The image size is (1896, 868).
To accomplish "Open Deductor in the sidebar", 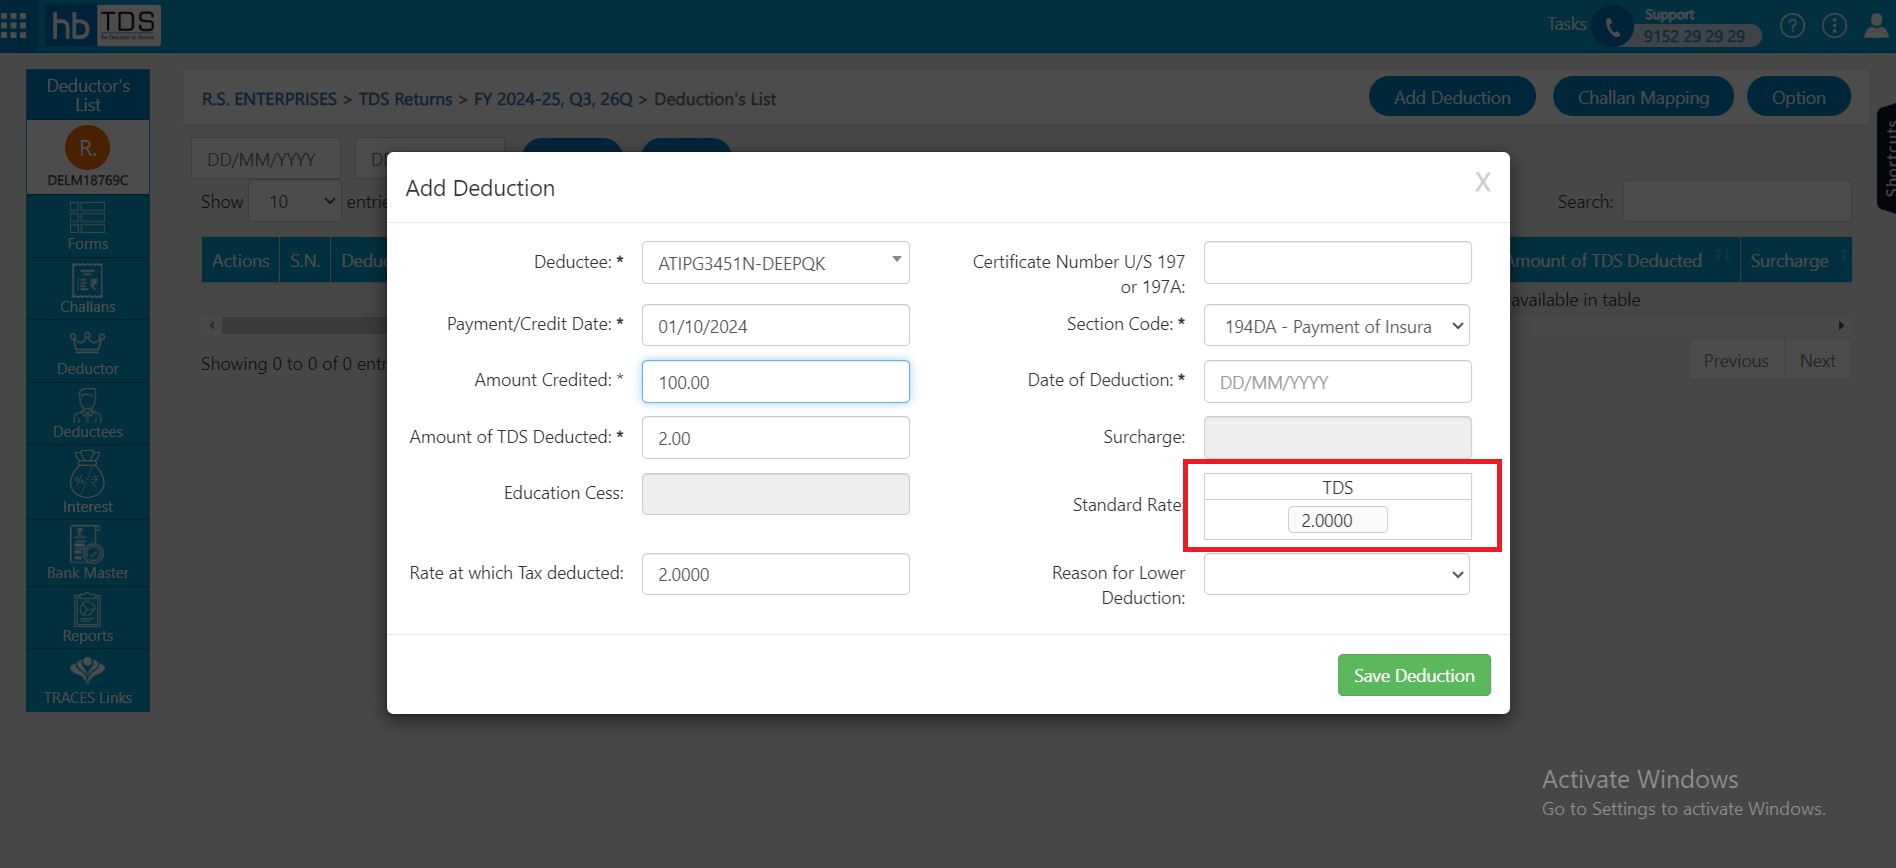I will click(x=88, y=352).
